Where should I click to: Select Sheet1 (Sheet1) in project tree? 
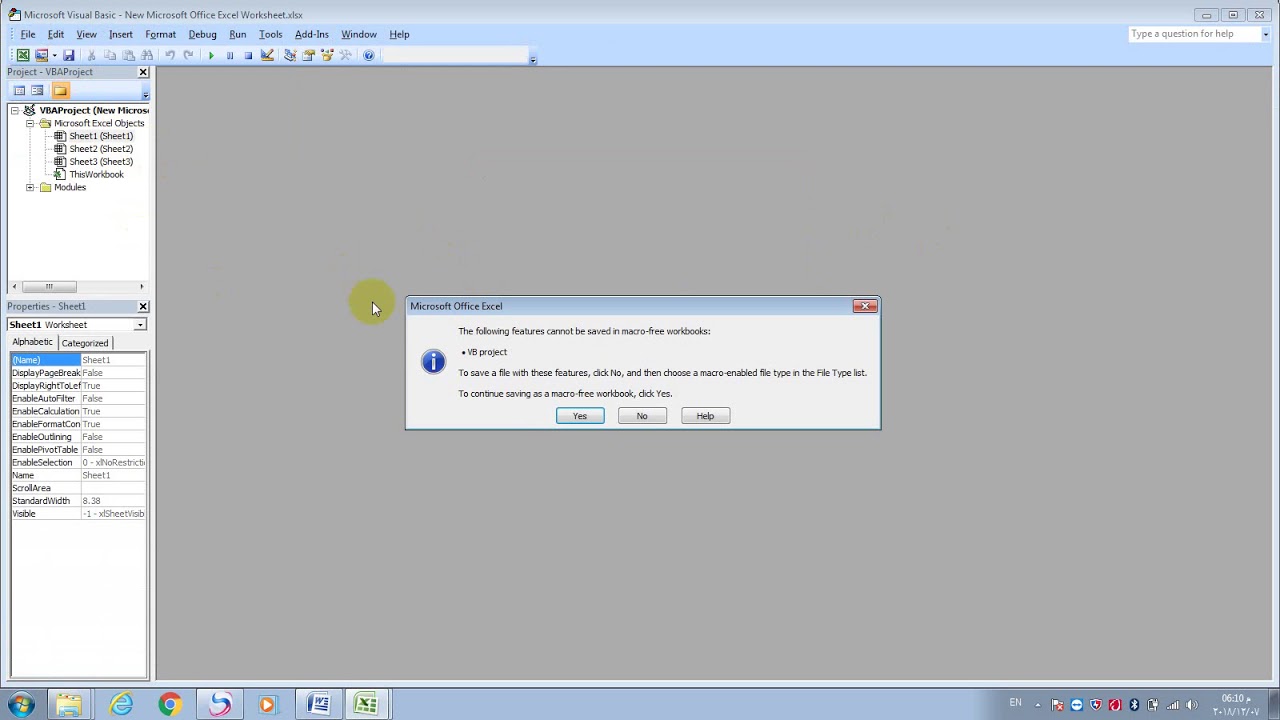101,136
